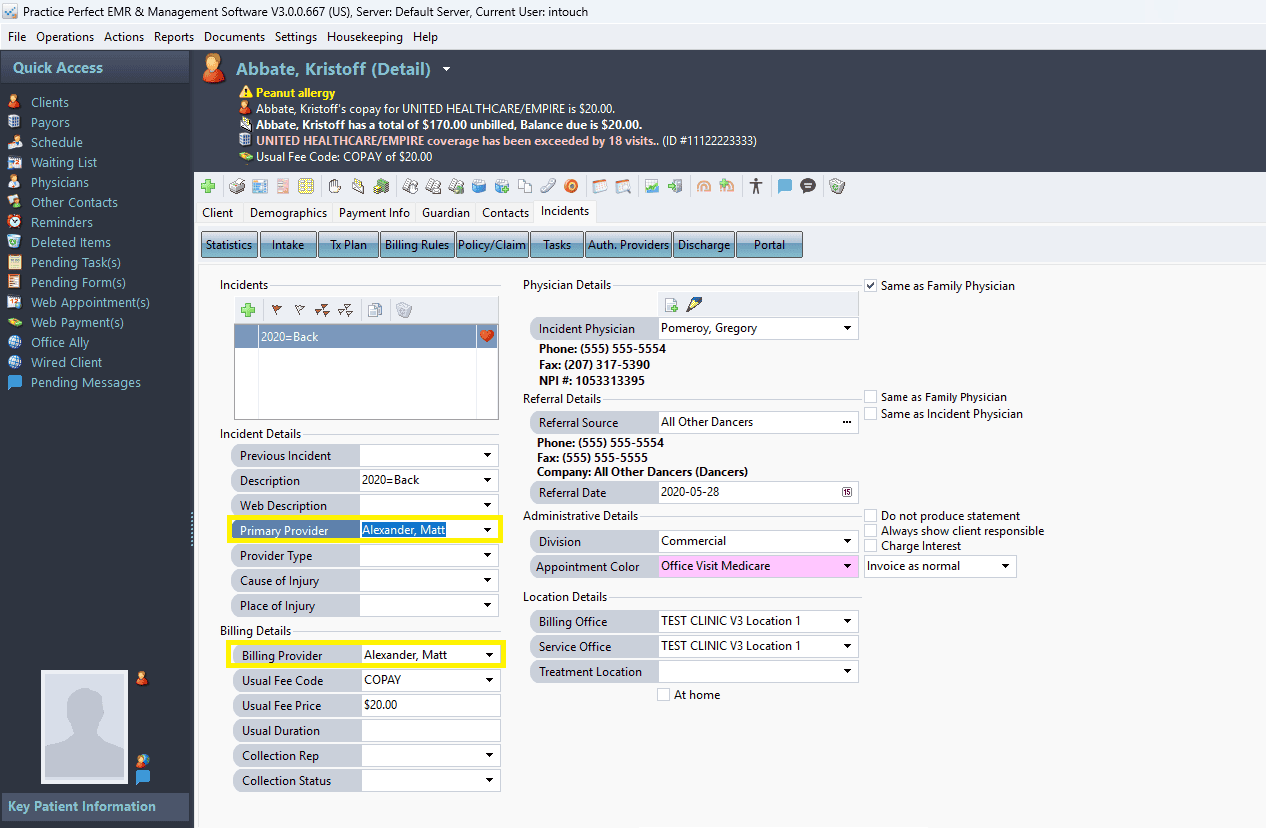This screenshot has height=828, width=1266.
Task: Expand the Billing Office dropdown
Action: point(848,621)
